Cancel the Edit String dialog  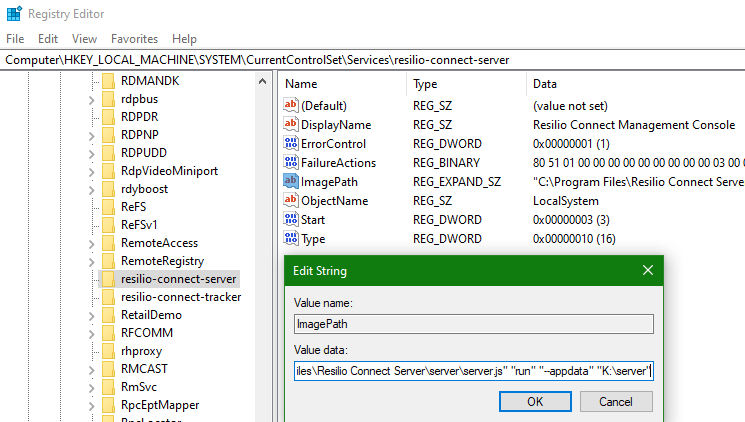click(616, 401)
